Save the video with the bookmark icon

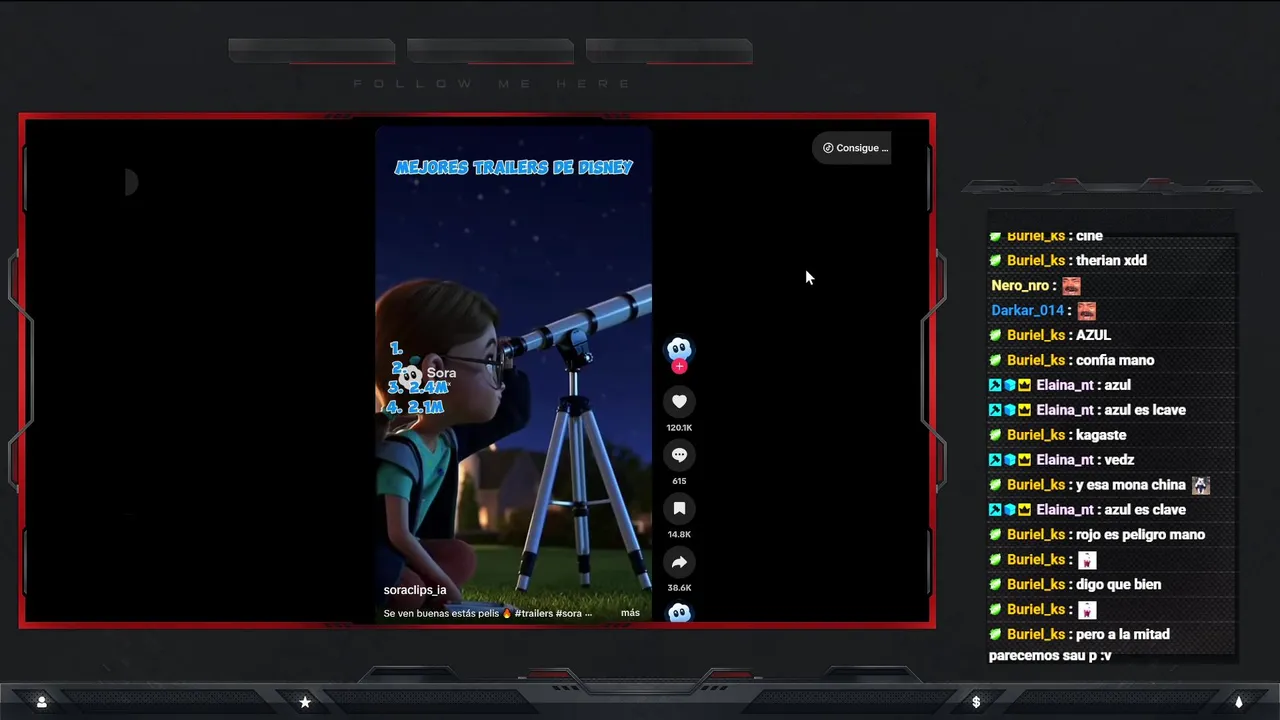pos(679,508)
